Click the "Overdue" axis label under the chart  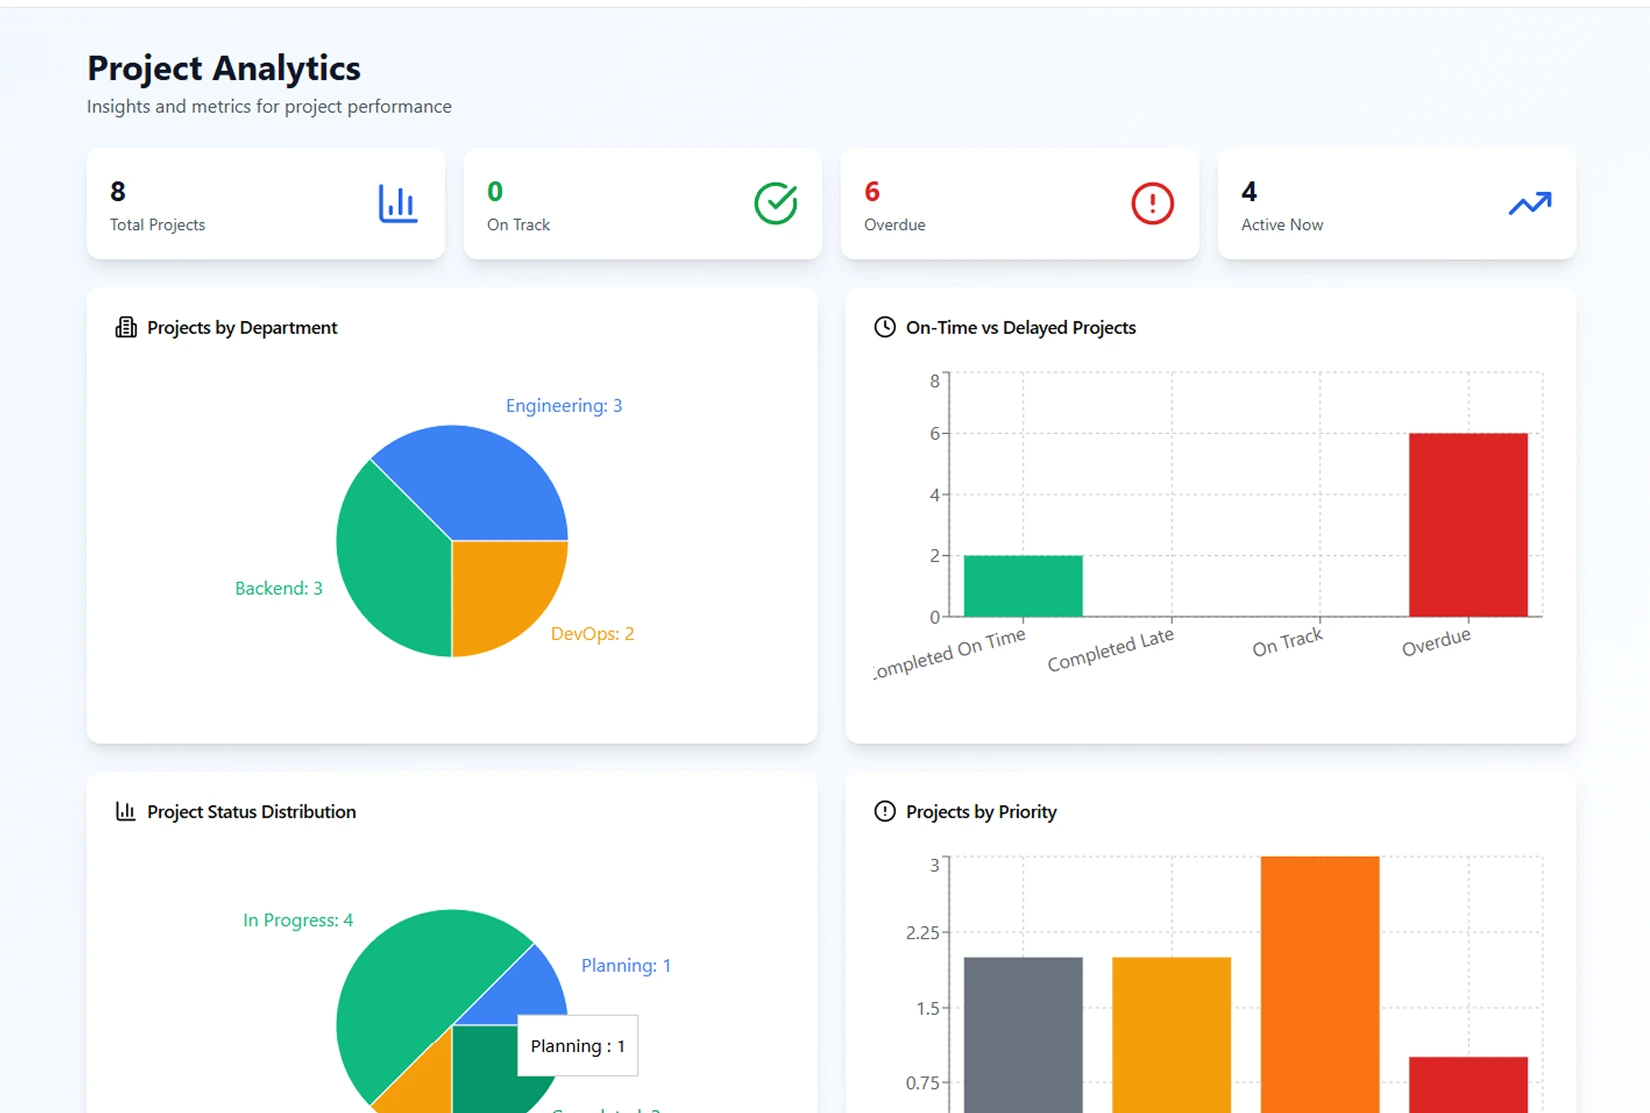coord(1436,642)
